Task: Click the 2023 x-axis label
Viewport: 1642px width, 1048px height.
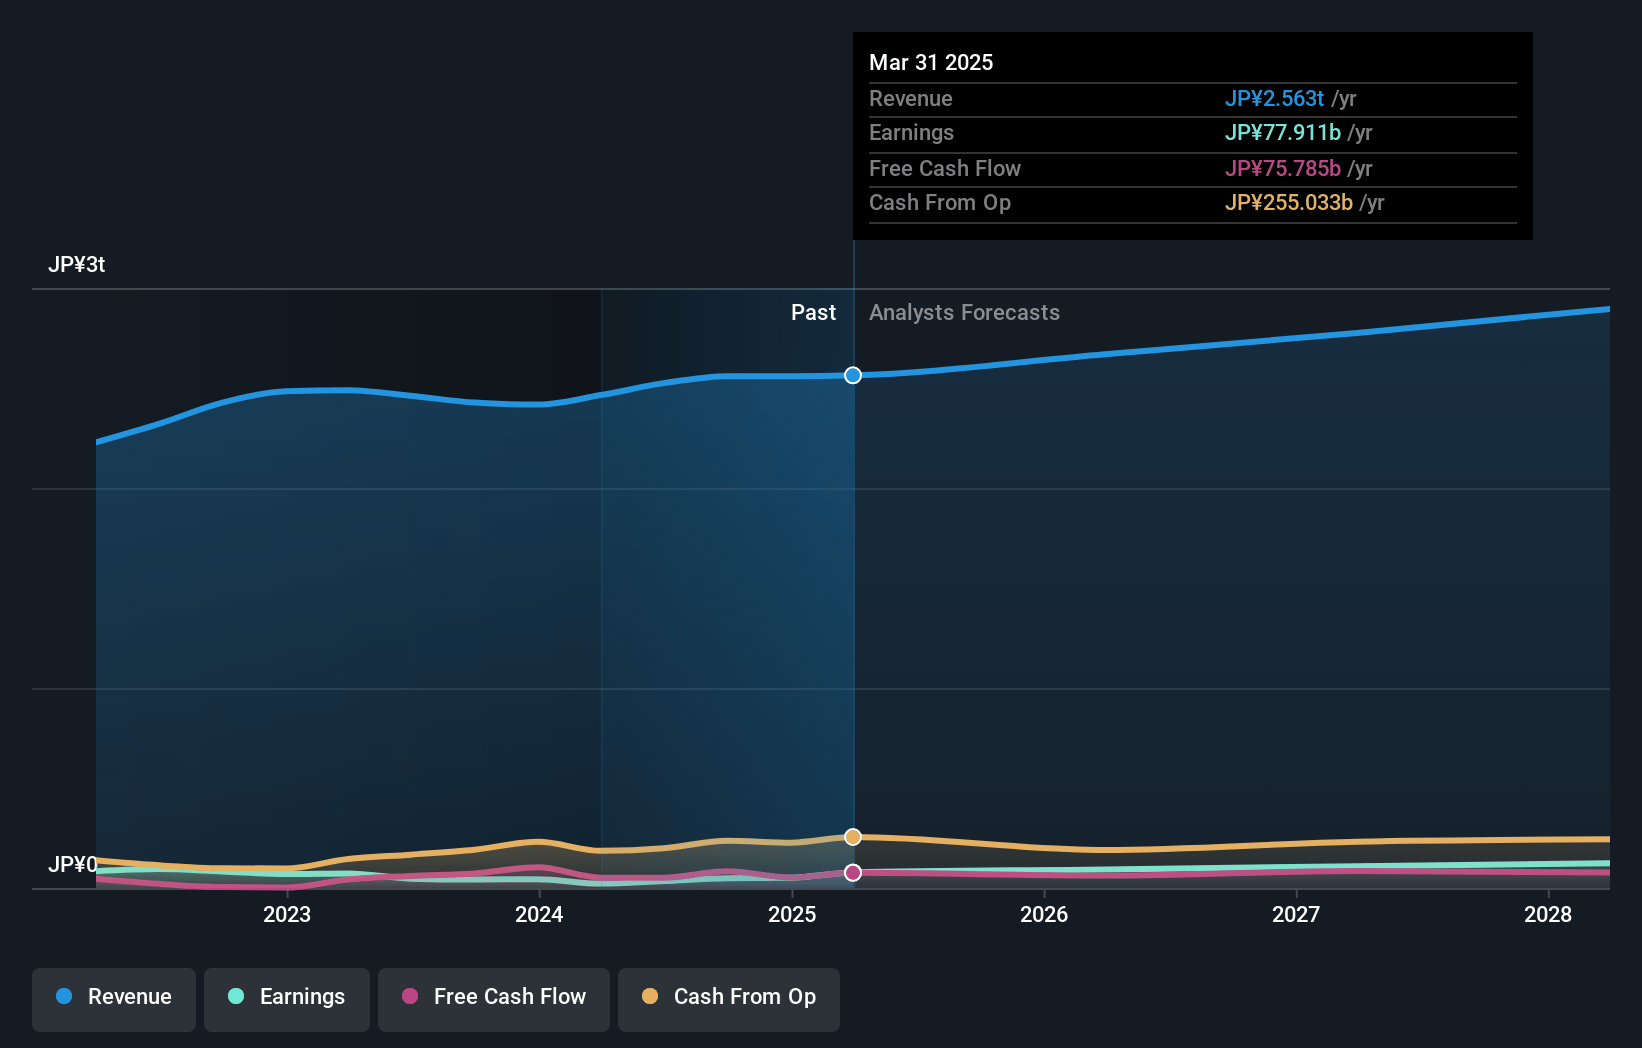Action: (287, 914)
